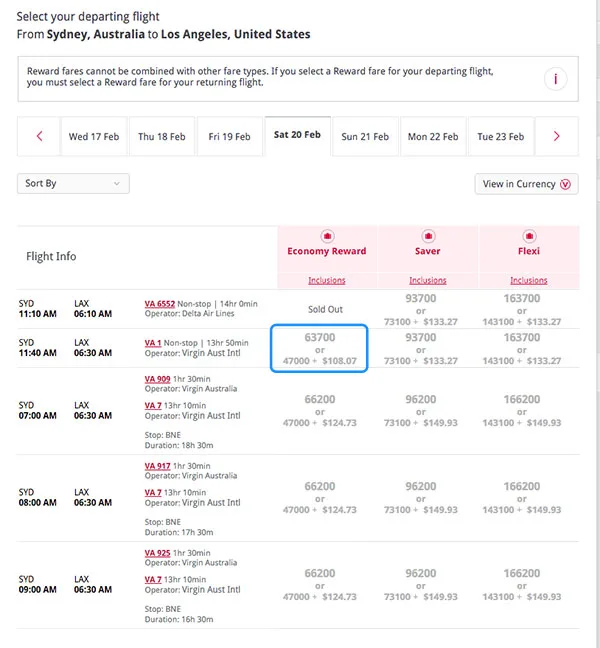Open the VA 6552 flight number link
Screen dimensions: 600x648
coord(160,303)
